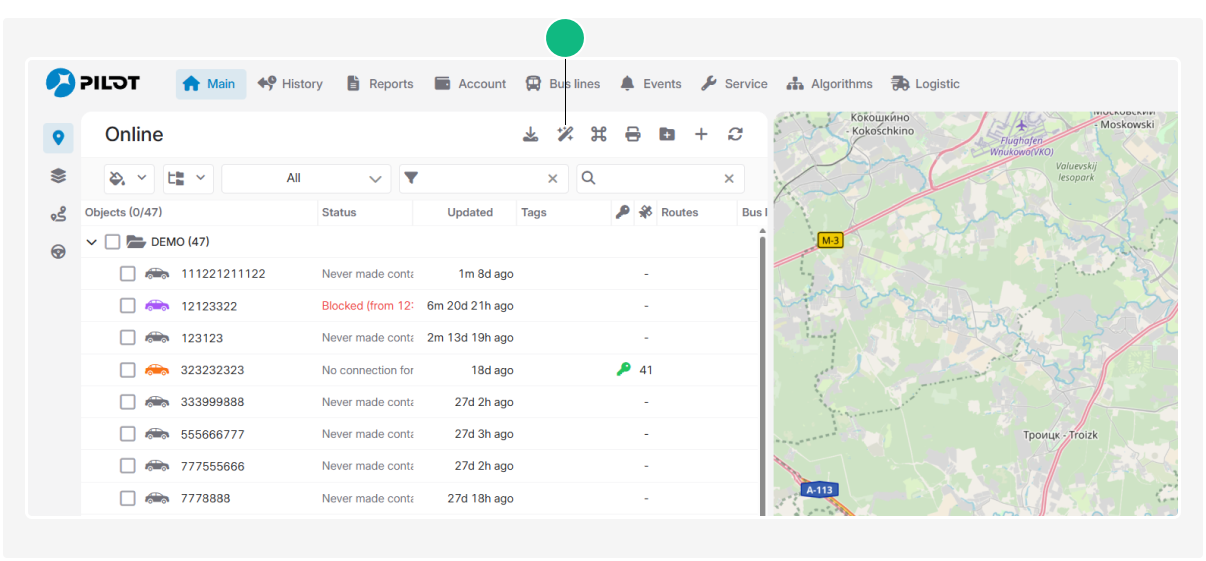1206x561 pixels.
Task: Open the Reports menu
Action: [379, 84]
